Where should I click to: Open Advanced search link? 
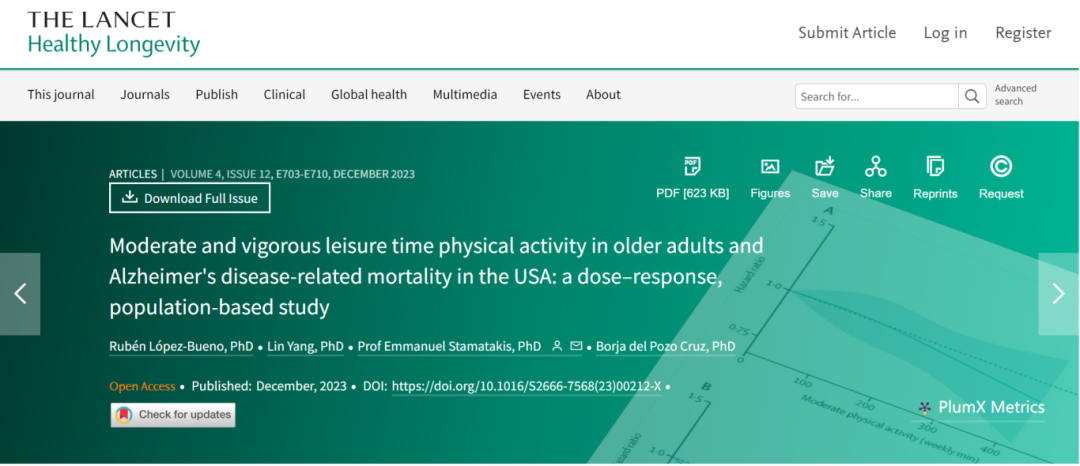(1015, 95)
